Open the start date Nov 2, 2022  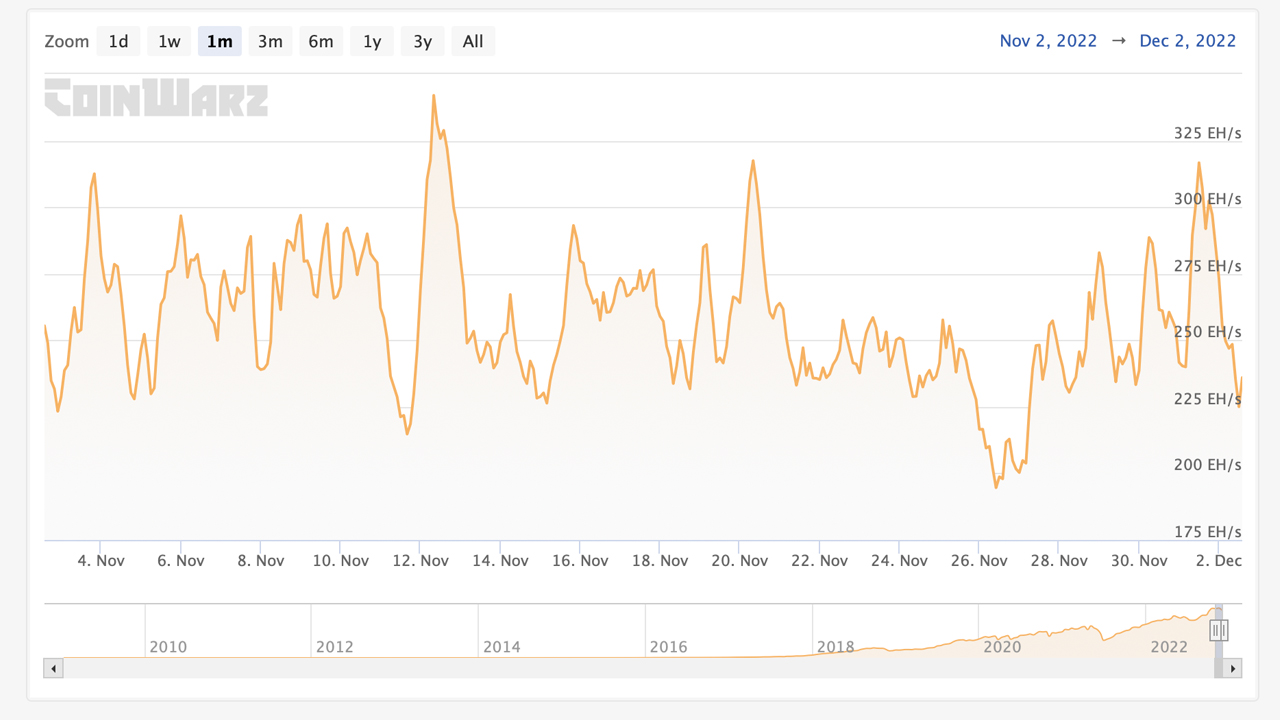click(x=1048, y=41)
